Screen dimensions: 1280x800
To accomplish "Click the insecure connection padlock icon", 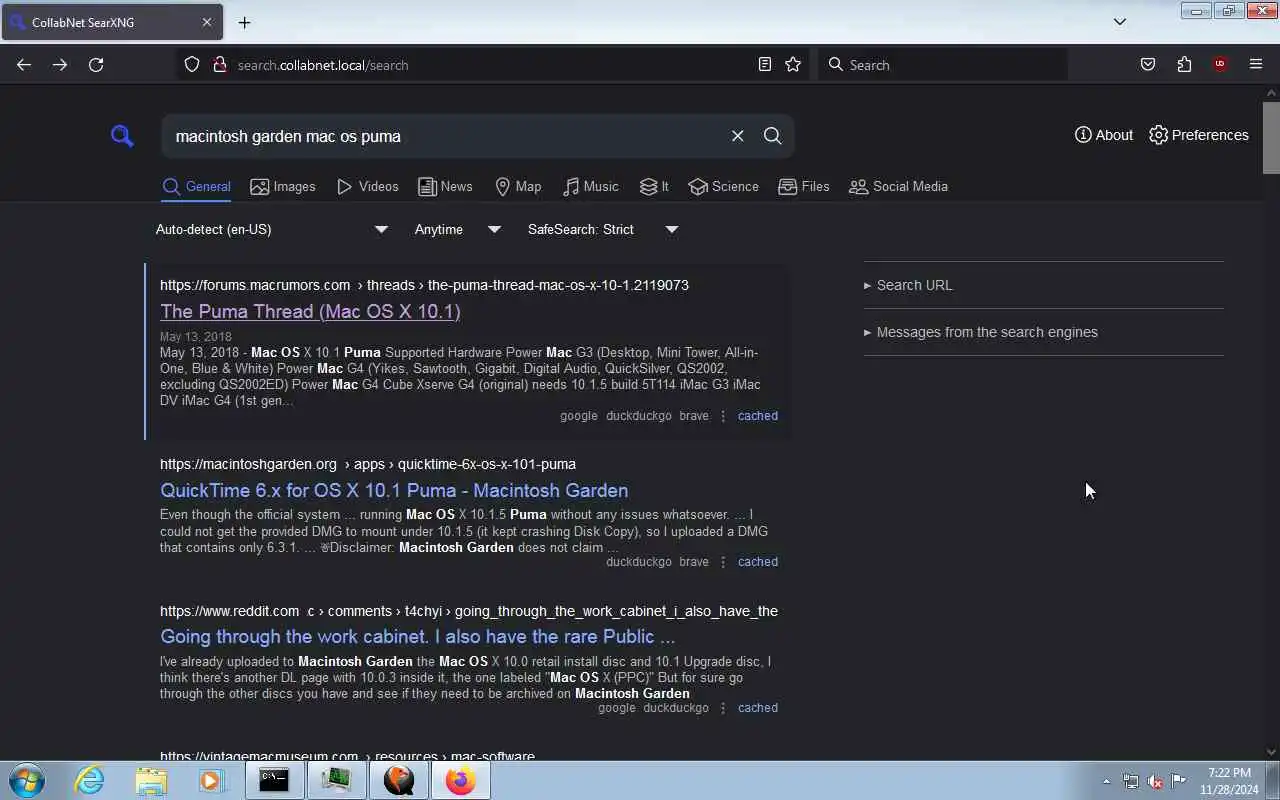I will click(x=220, y=65).
